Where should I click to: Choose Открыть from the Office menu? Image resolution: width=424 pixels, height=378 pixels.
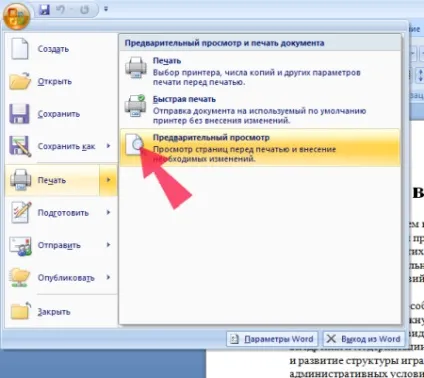[x=61, y=81]
